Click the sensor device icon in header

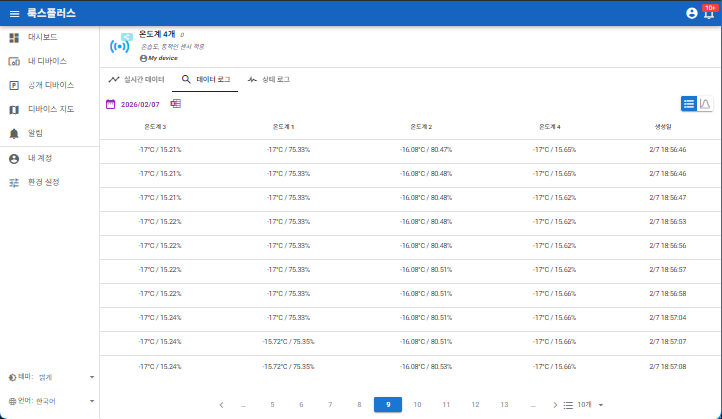(x=119, y=46)
